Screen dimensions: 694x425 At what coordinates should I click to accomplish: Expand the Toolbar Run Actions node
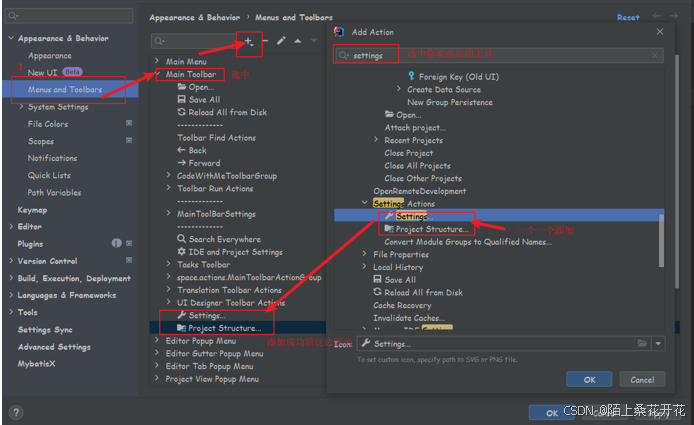click(169, 188)
